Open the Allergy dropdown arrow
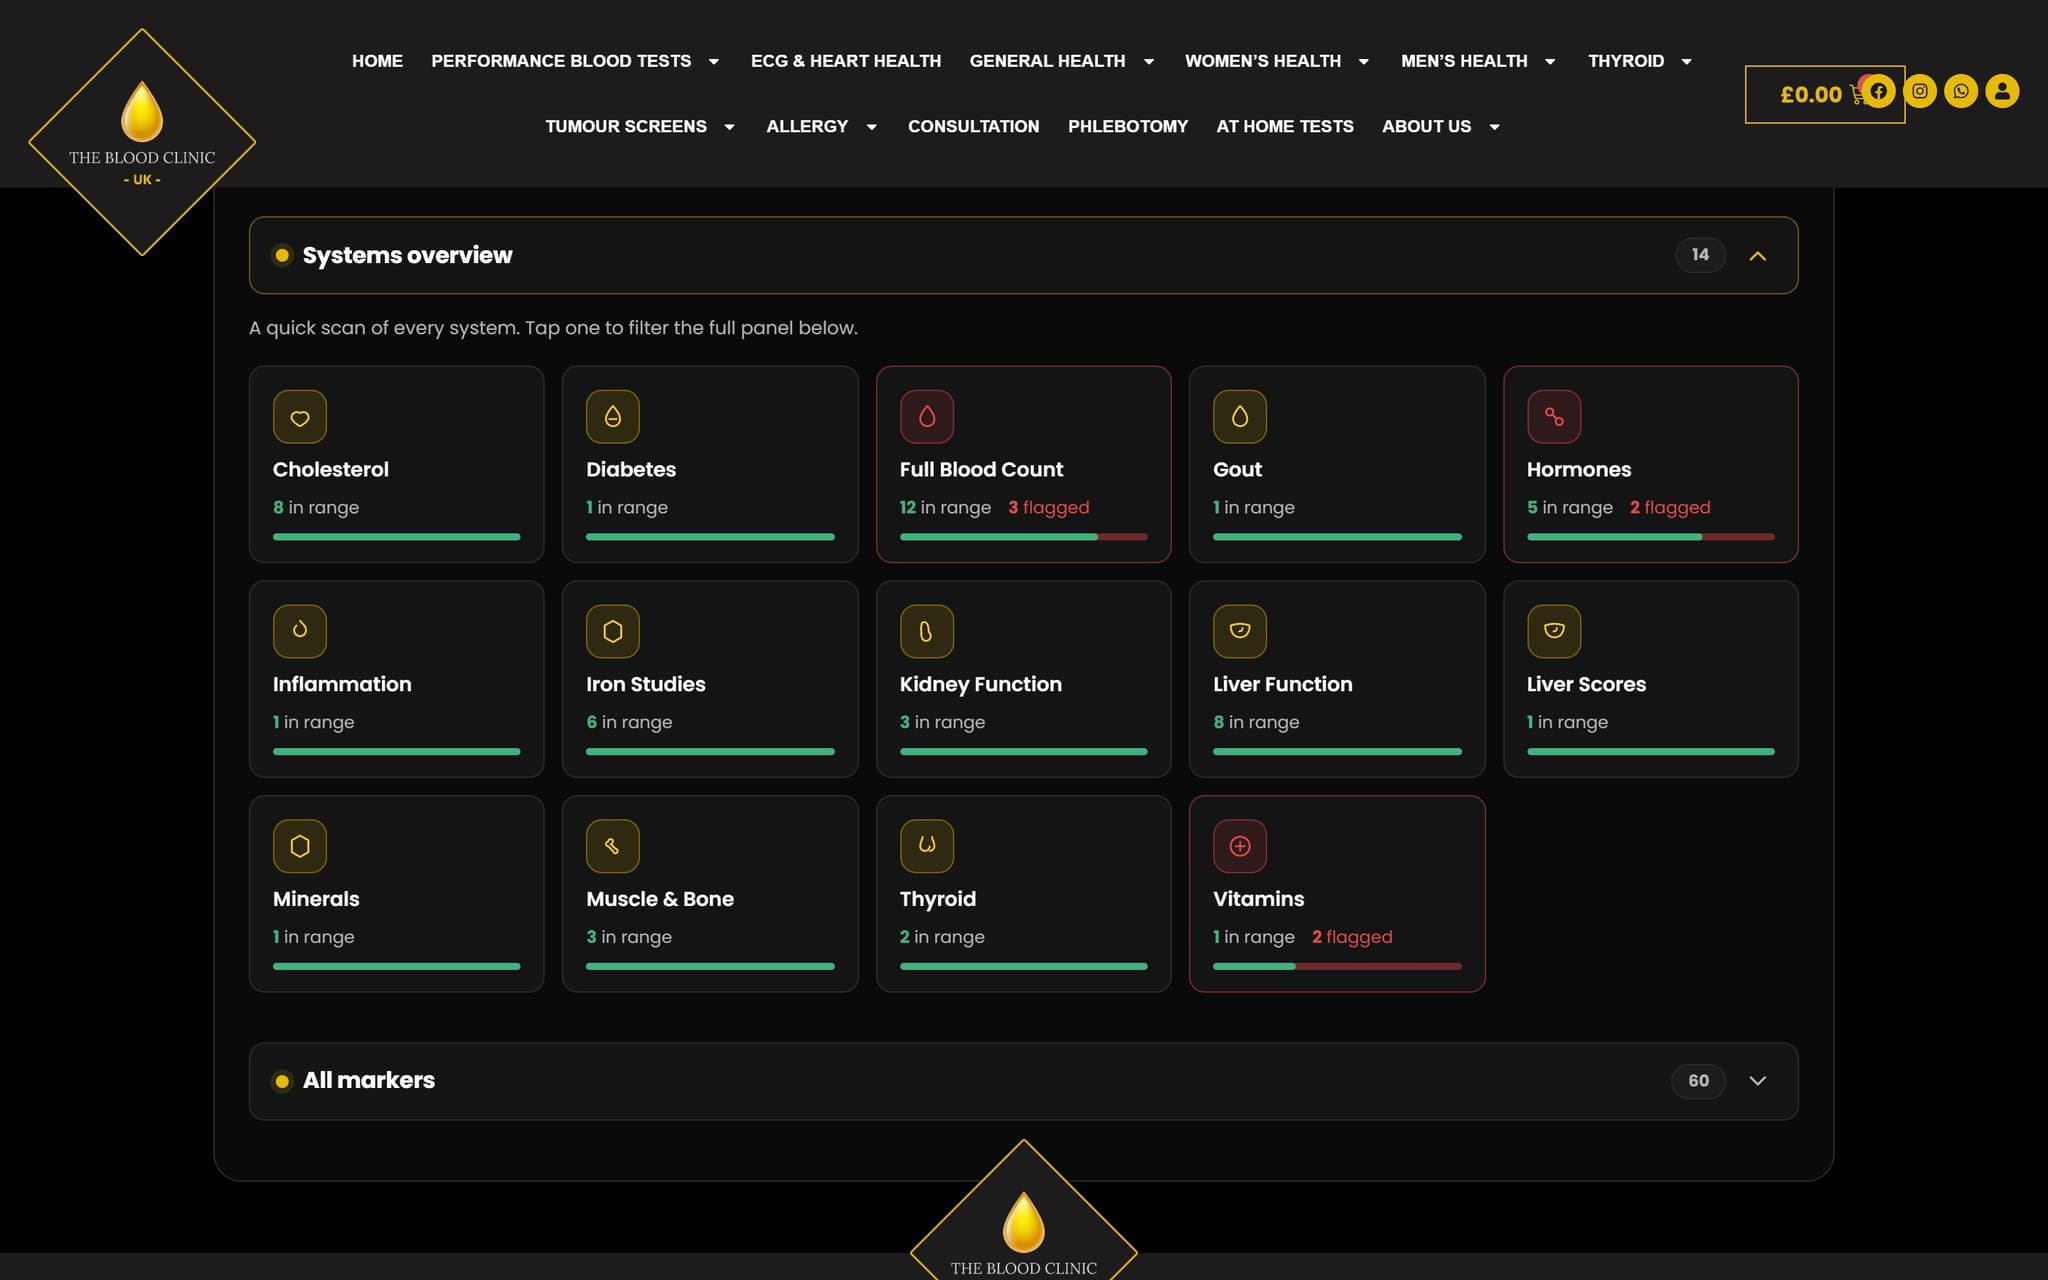Image resolution: width=2048 pixels, height=1280 pixels. (x=872, y=127)
